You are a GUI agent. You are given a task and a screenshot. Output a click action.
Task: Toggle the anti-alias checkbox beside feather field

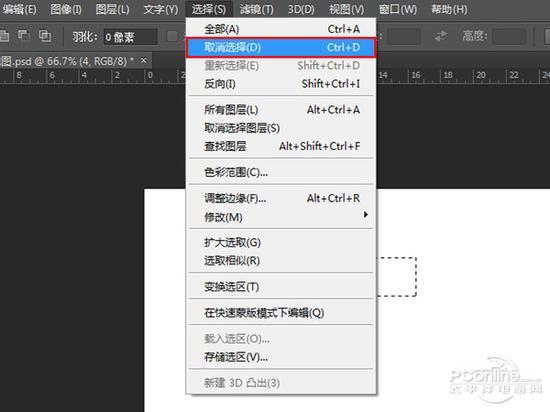[172, 36]
